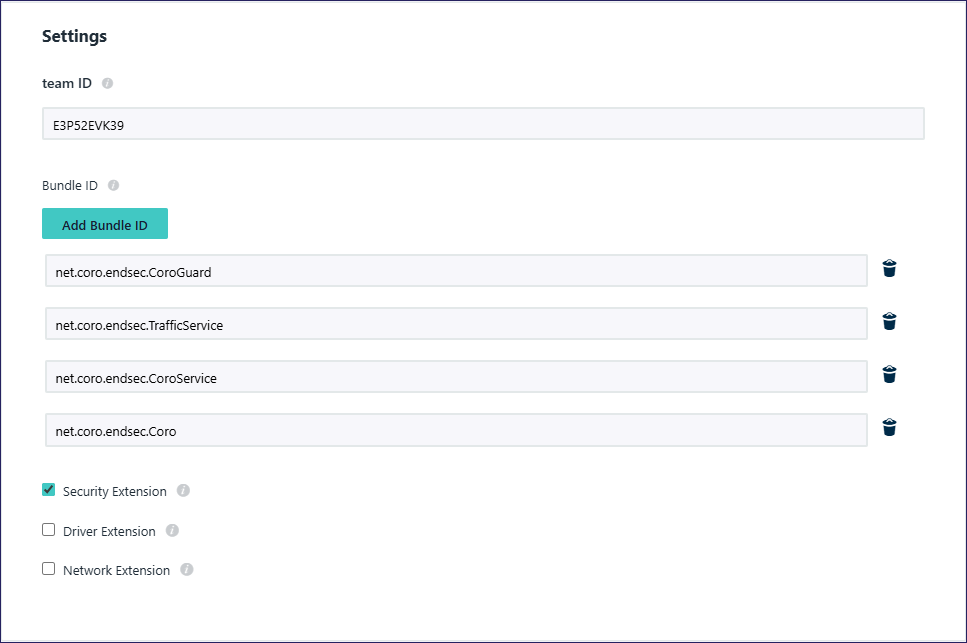967x643 pixels.
Task: Focus the net.coro.endsec.CoroGuard text field
Action: tap(456, 271)
